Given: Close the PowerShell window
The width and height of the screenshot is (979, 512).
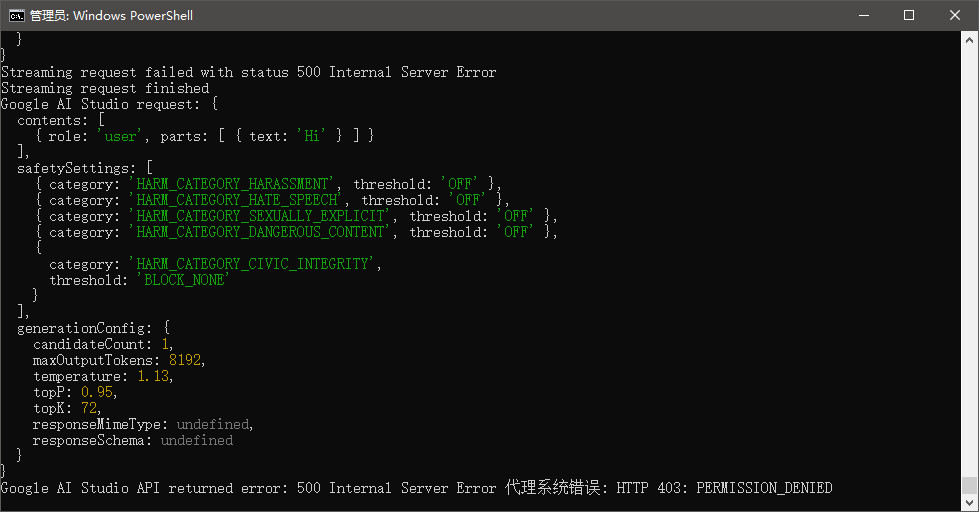Looking at the screenshot, I should pyautogui.click(x=955, y=15).
